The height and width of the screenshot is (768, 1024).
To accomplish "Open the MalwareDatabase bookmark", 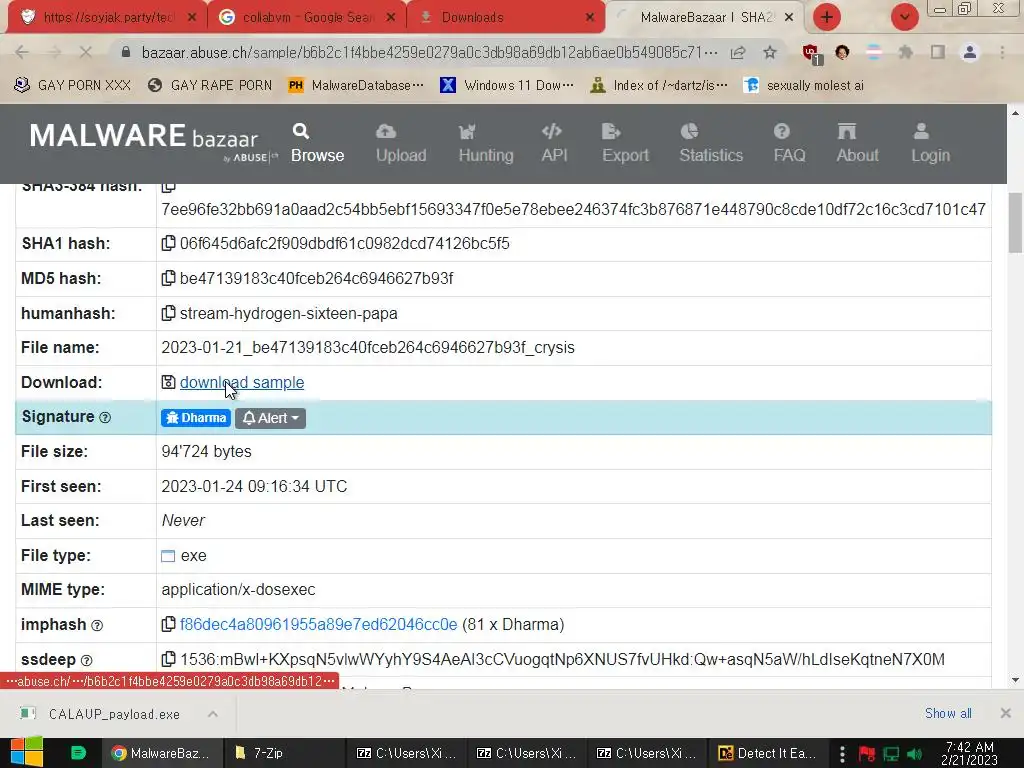I will (x=357, y=86).
